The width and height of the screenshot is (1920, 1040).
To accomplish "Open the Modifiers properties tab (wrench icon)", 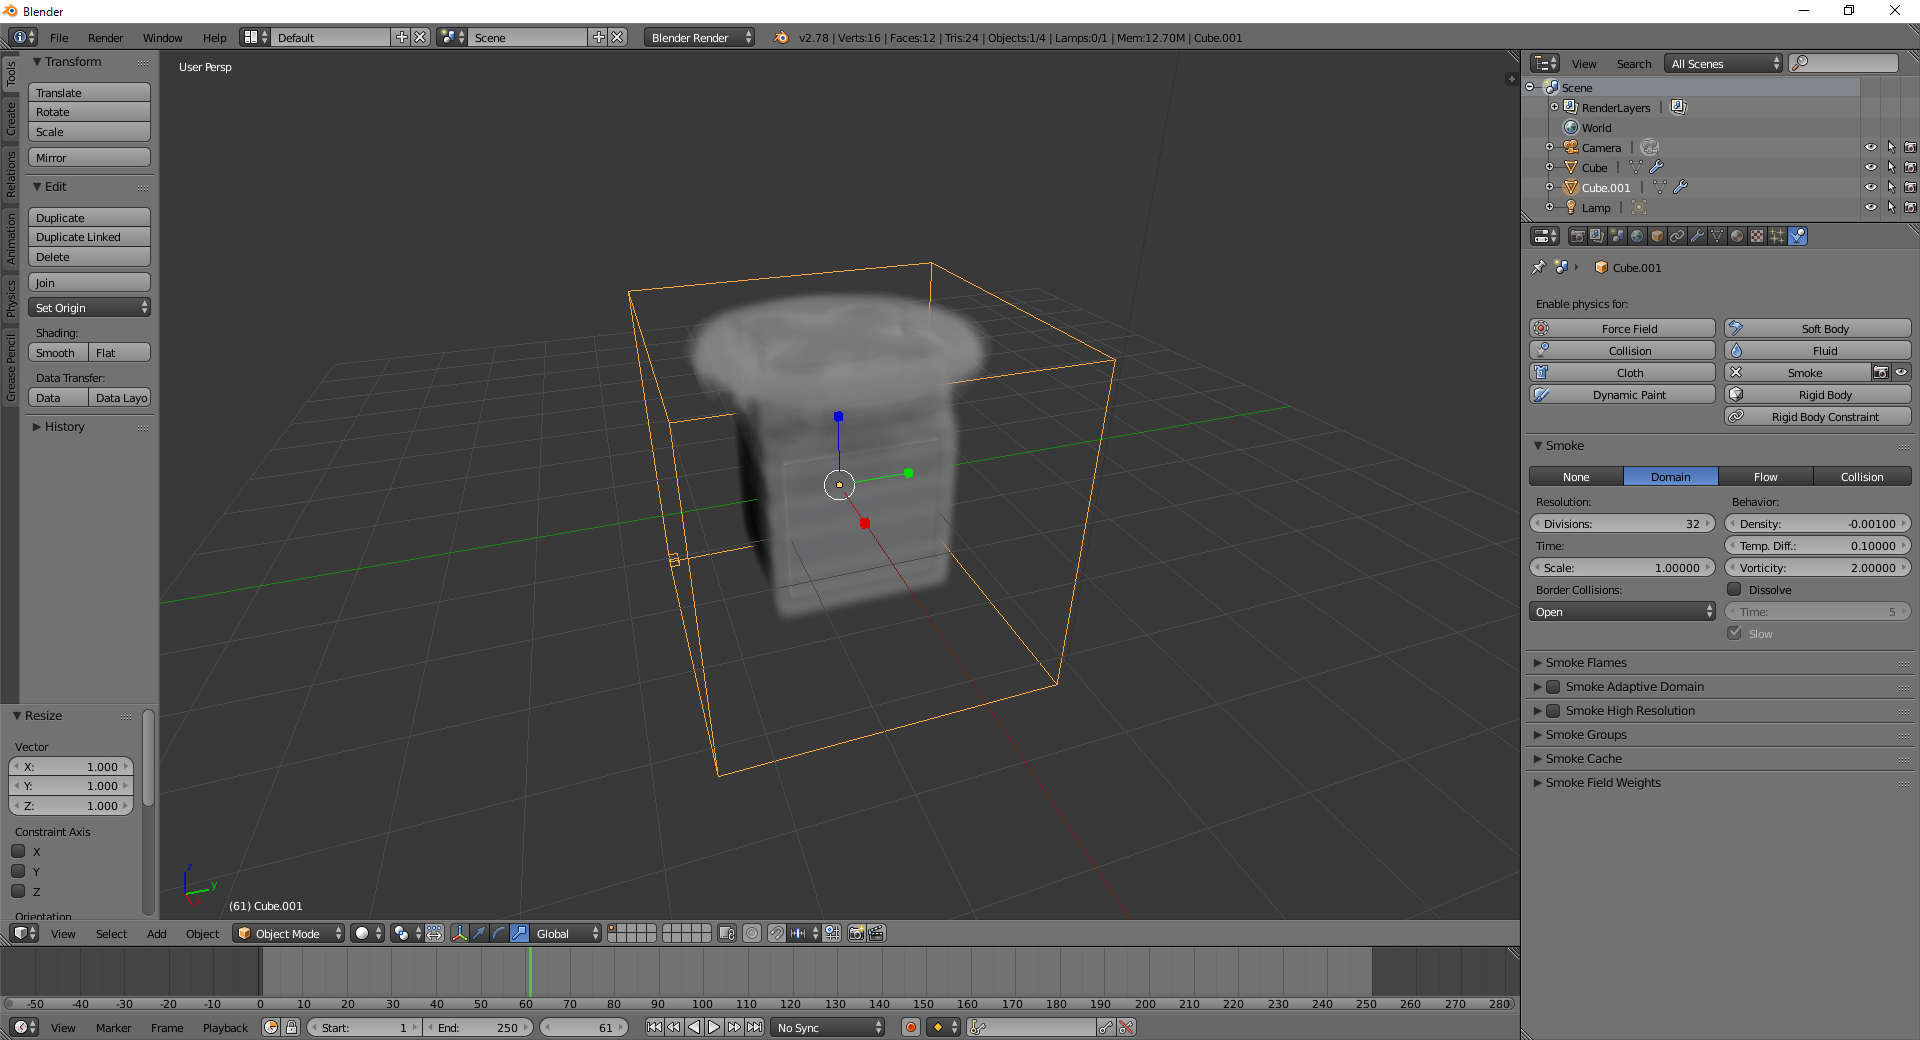I will tap(1697, 236).
